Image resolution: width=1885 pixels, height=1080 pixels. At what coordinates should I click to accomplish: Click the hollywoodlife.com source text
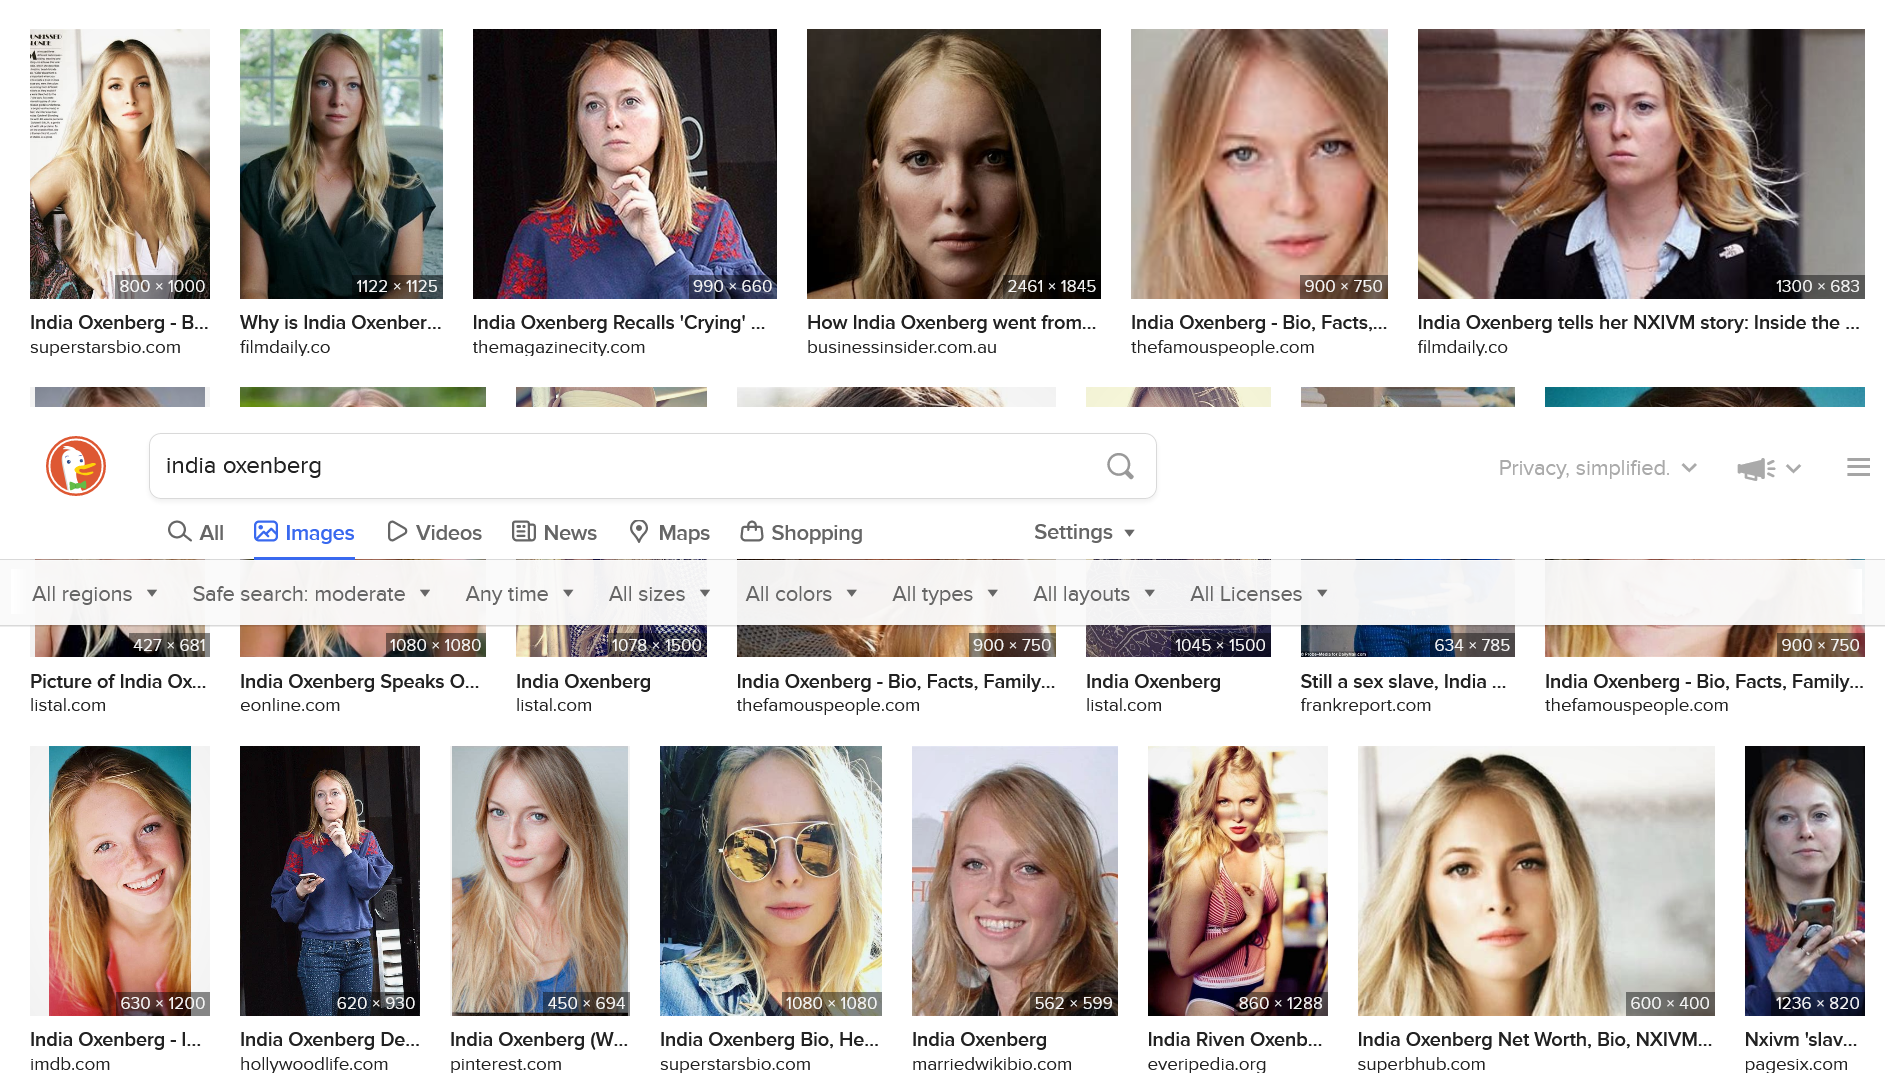pyautogui.click(x=314, y=1064)
